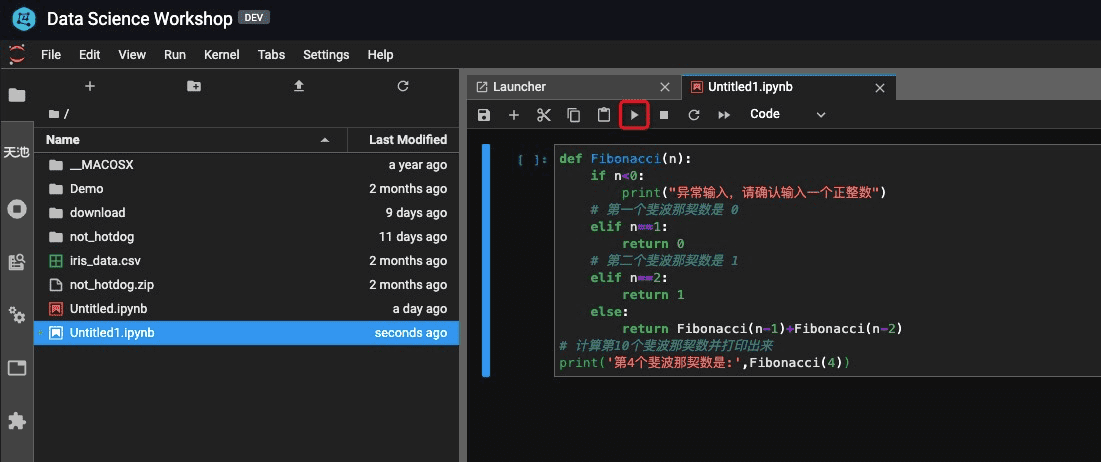Close the Launcher tab
Image resolution: width=1101 pixels, height=462 pixels.
pyautogui.click(x=665, y=88)
